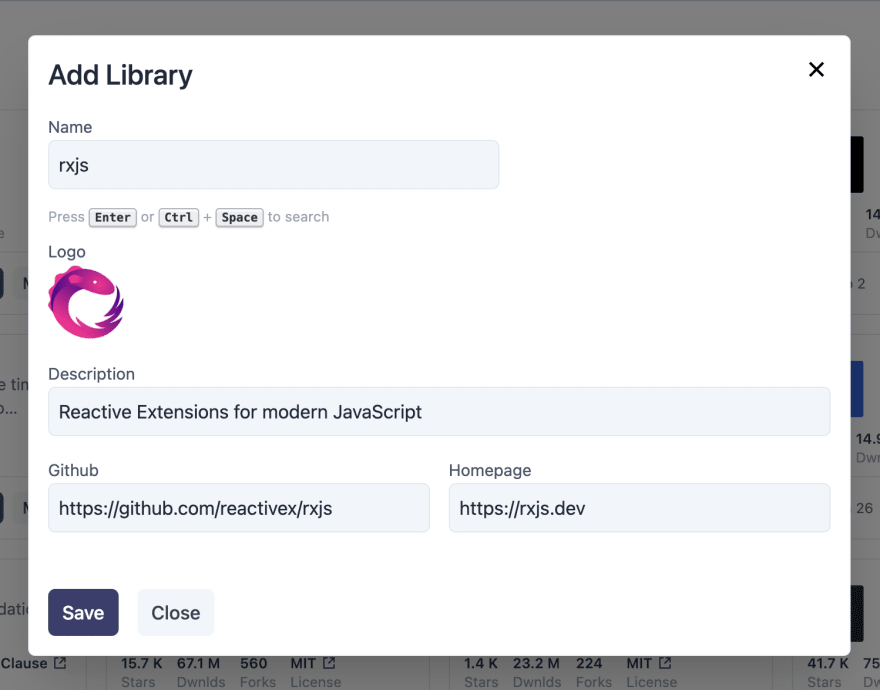Click the 67.1 M Dwnlds value
880x690 pixels.
point(199,664)
